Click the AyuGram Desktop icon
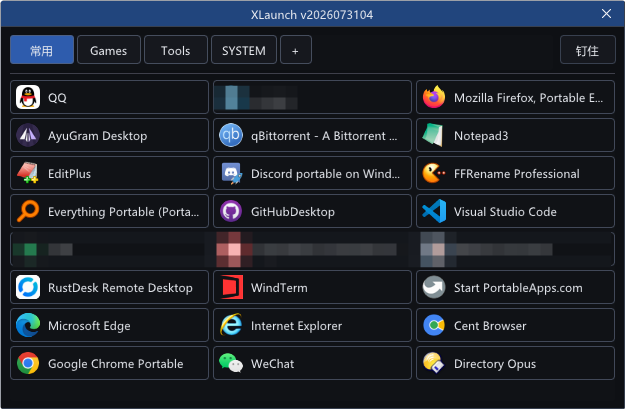Screen dimensions: 625x409 click(28, 136)
